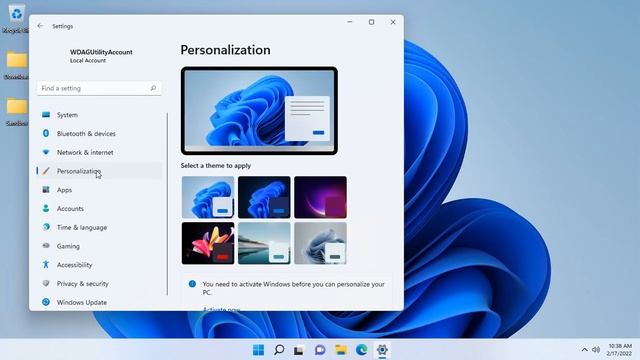Launch Microsoft Edge from taskbar
Viewport: 640px width, 360px height.
point(362,350)
